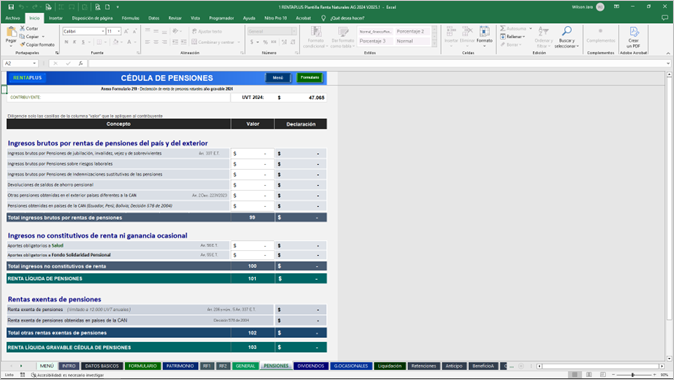The height and width of the screenshot is (380, 674).
Task: Click value cell for Pensiones sobre riesgos laborales
Action: click(x=252, y=164)
